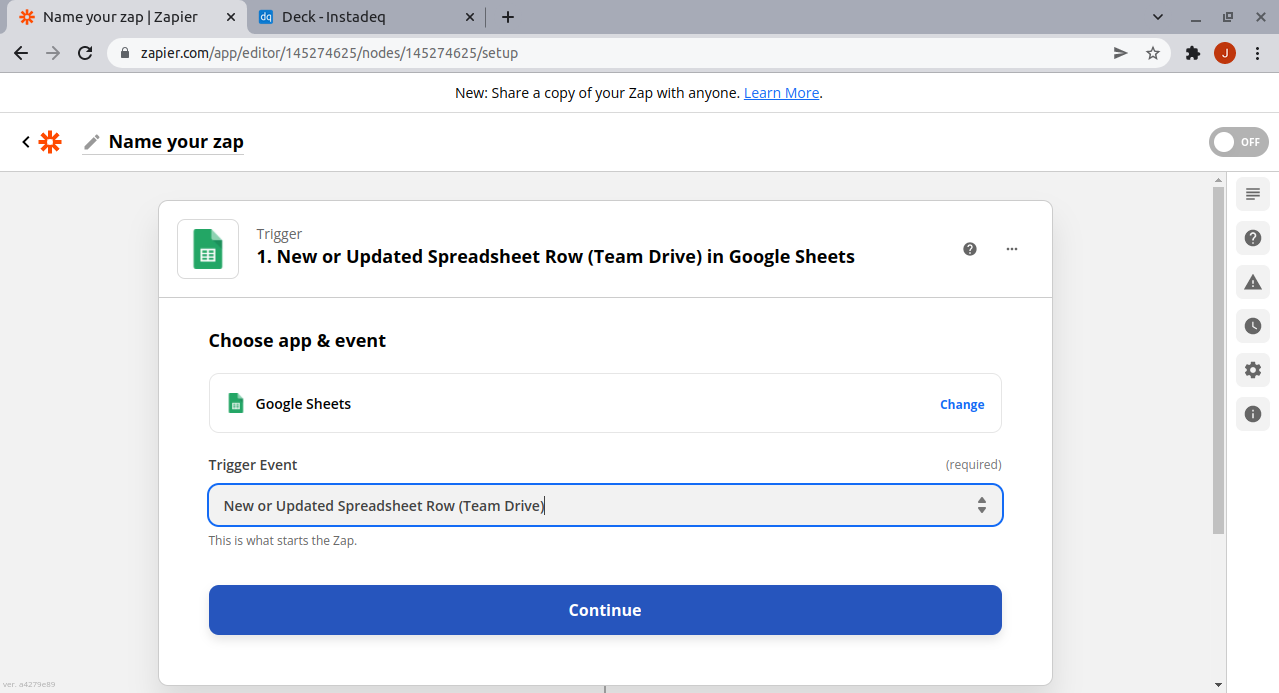Click the 'Choose app & event' heading
Image resolution: width=1279 pixels, height=693 pixels.
297,341
